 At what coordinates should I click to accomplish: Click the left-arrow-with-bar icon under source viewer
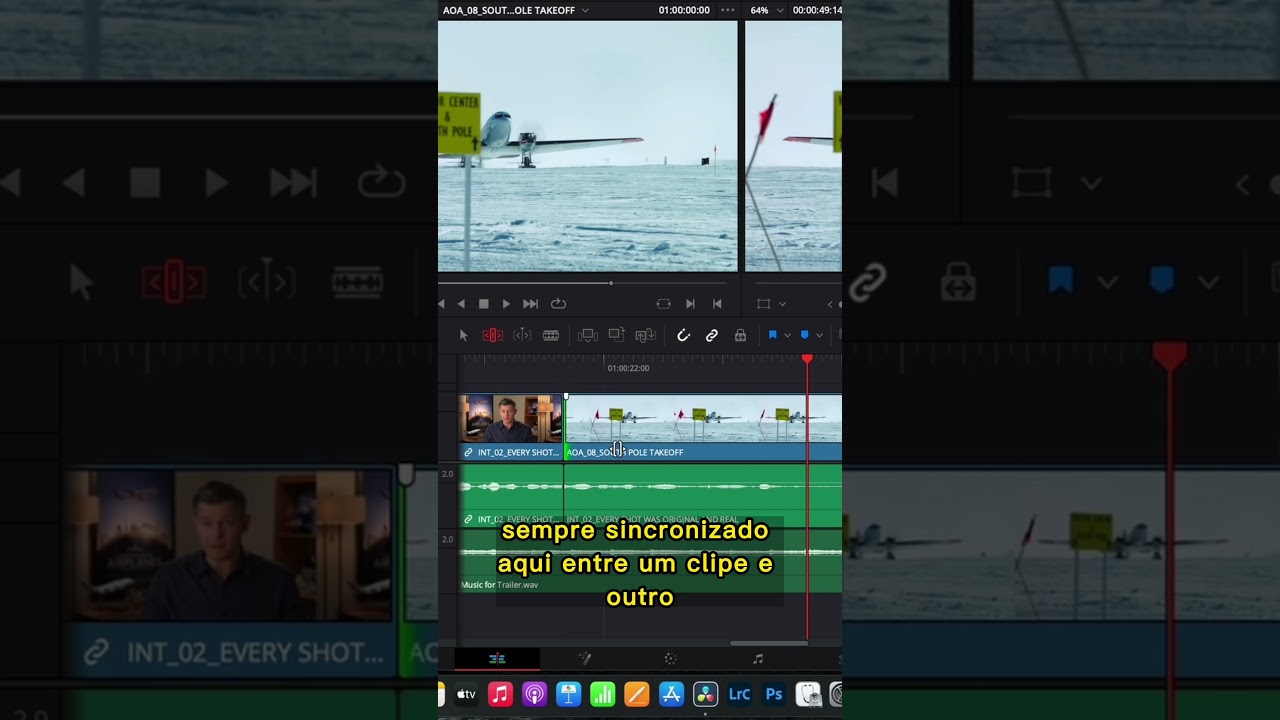tap(717, 304)
